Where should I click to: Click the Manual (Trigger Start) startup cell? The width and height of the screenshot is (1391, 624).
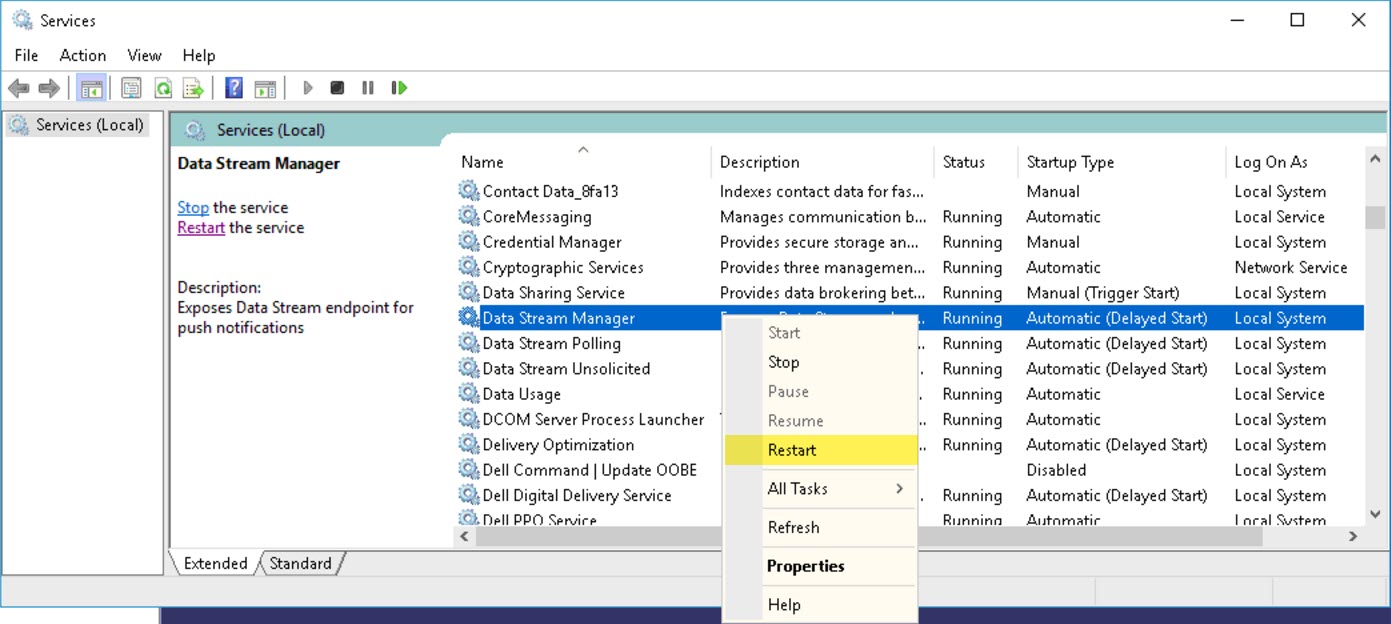click(1103, 292)
